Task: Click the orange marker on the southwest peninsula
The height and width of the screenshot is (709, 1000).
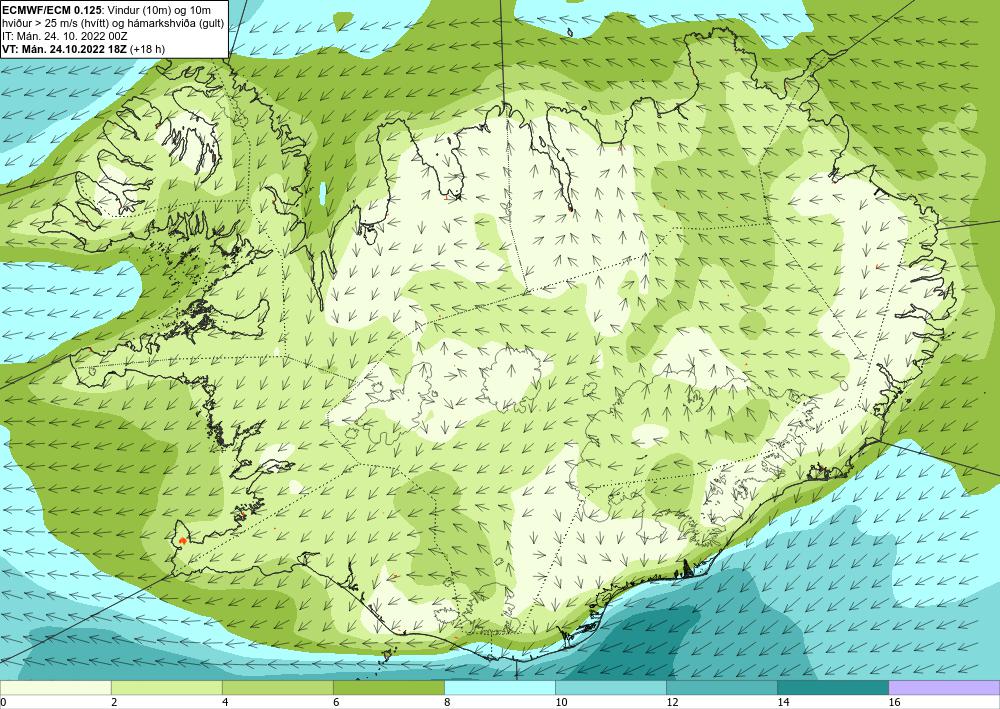Action: (183, 540)
